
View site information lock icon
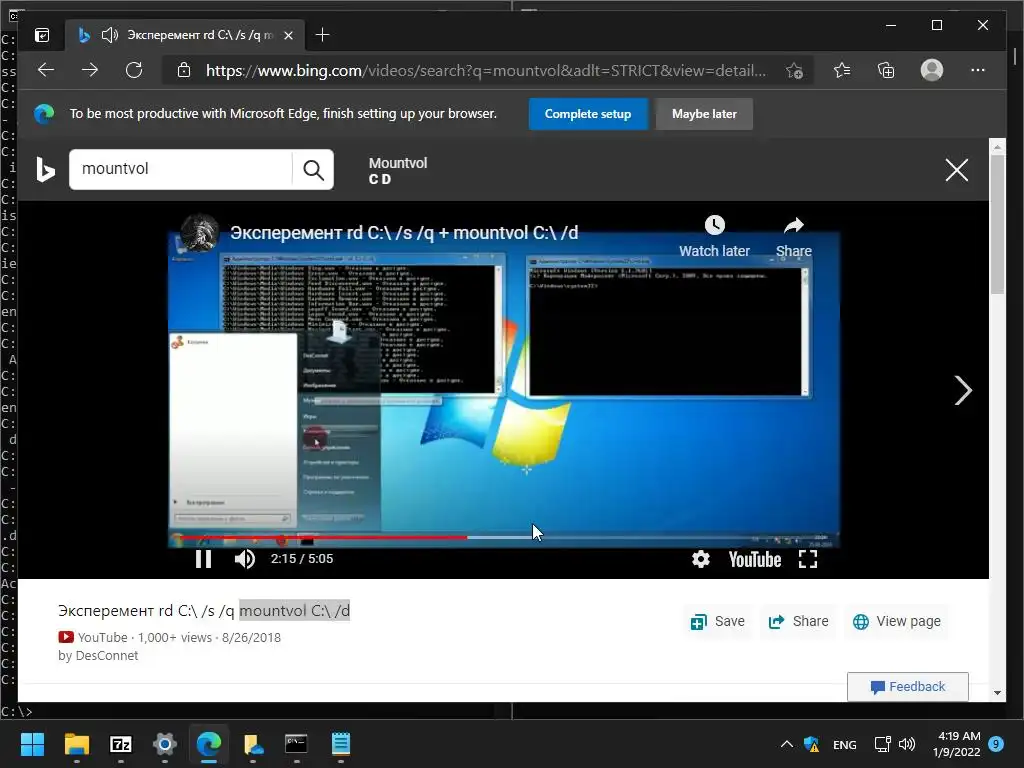(184, 70)
